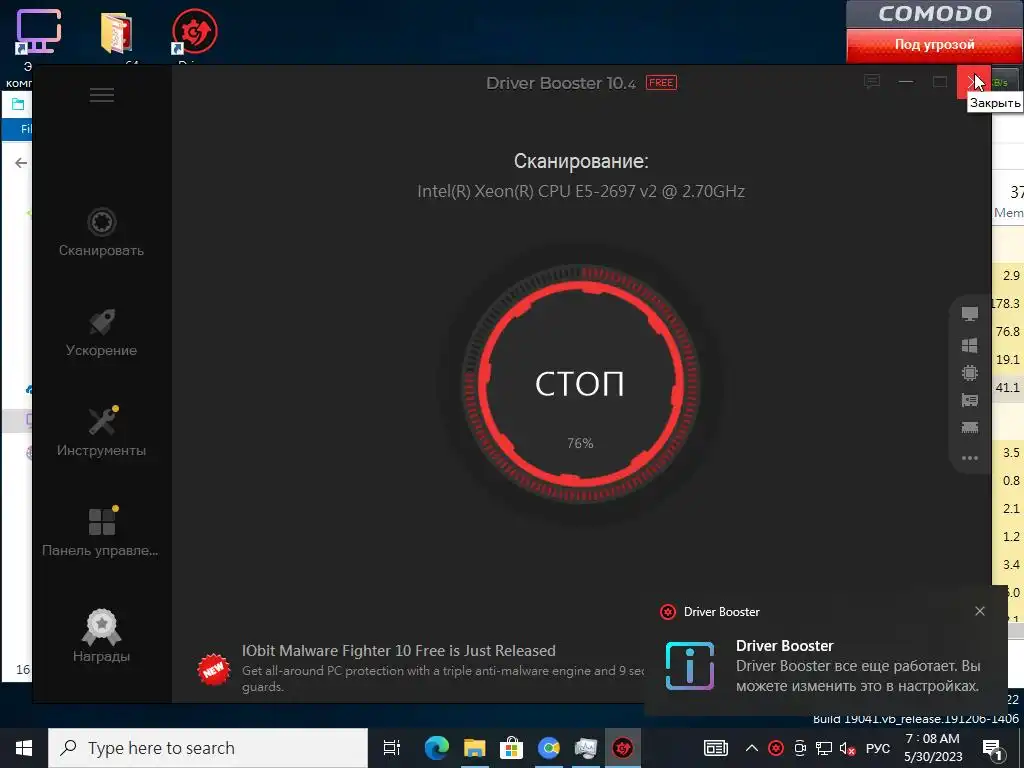Image resolution: width=1024 pixels, height=768 pixels.
Task: Select the 178.3 memory cell in Task Manager
Action: [x=1007, y=304]
